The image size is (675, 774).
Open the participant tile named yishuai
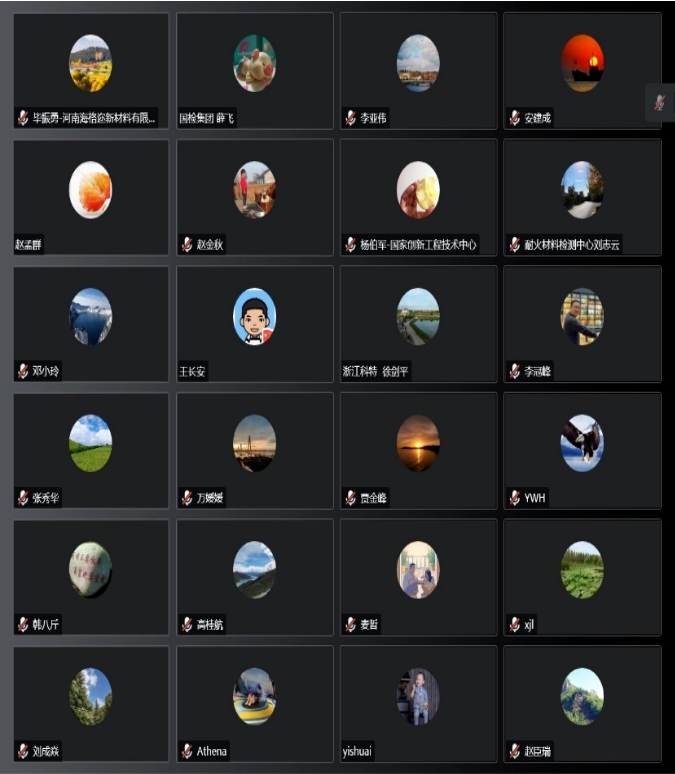click(419, 704)
